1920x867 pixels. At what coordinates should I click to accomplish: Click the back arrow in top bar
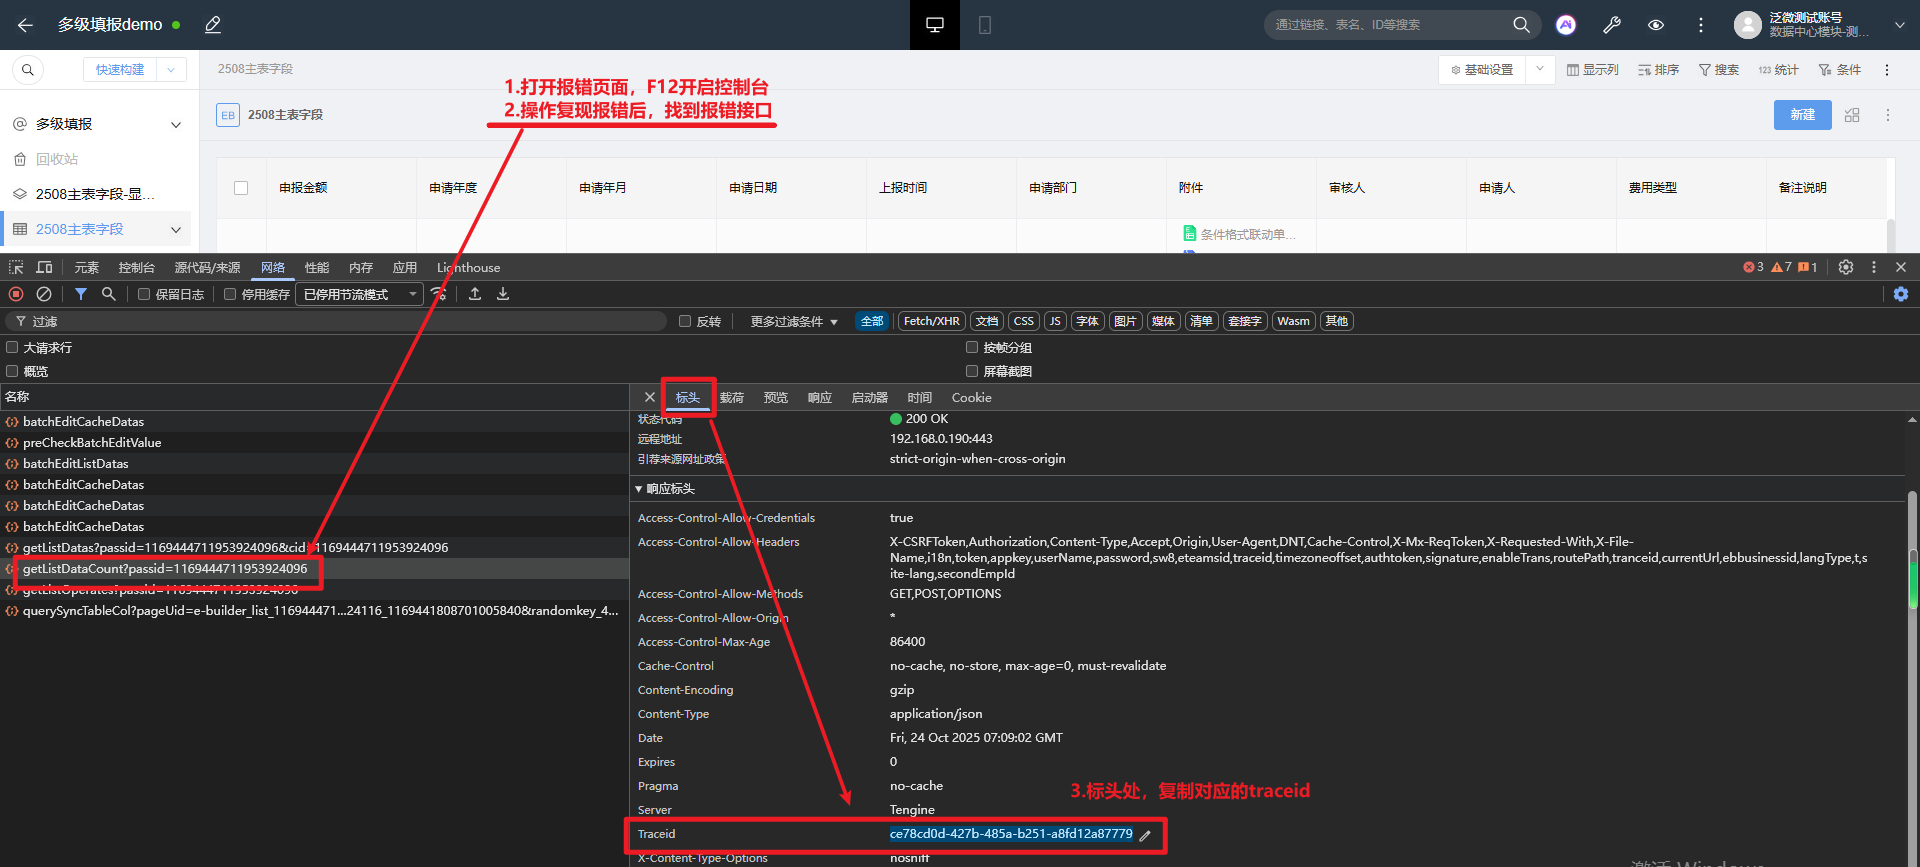coord(25,25)
